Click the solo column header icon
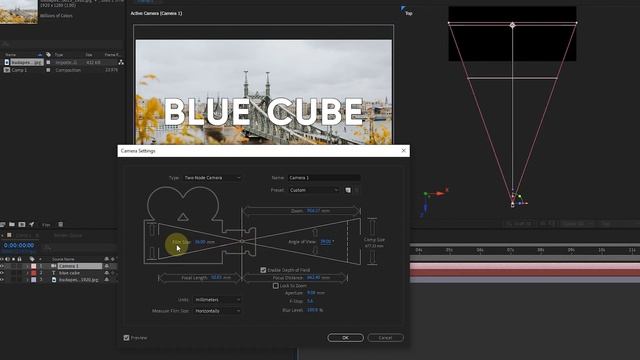 [13, 259]
